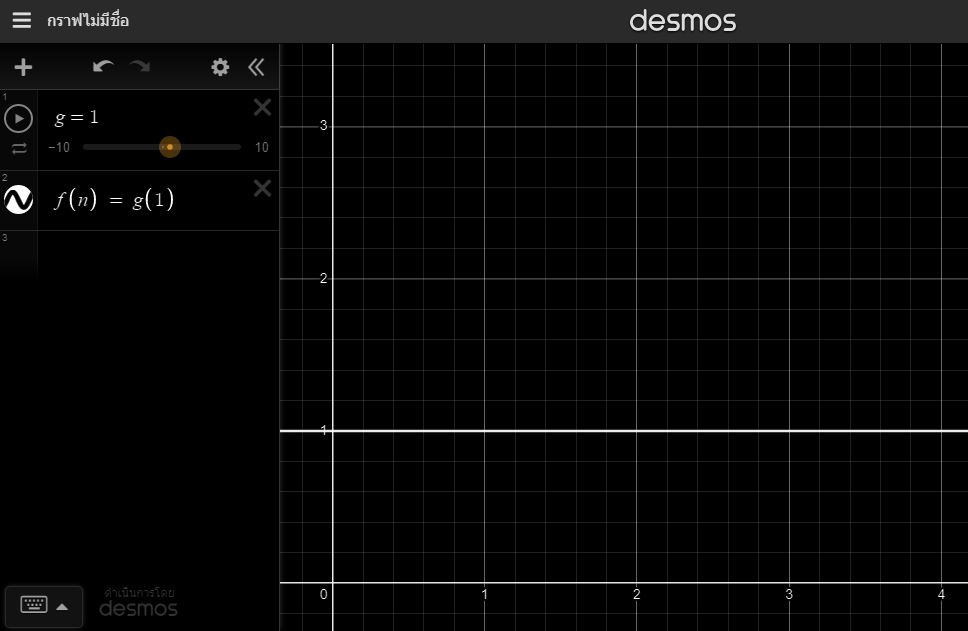
Task: Click the g slider handle
Action: point(170,148)
